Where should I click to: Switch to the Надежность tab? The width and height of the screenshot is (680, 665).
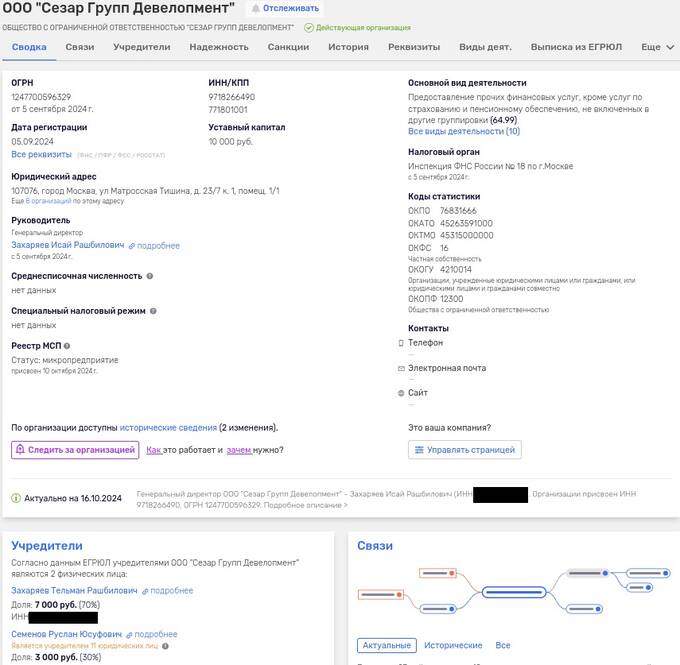coord(219,47)
